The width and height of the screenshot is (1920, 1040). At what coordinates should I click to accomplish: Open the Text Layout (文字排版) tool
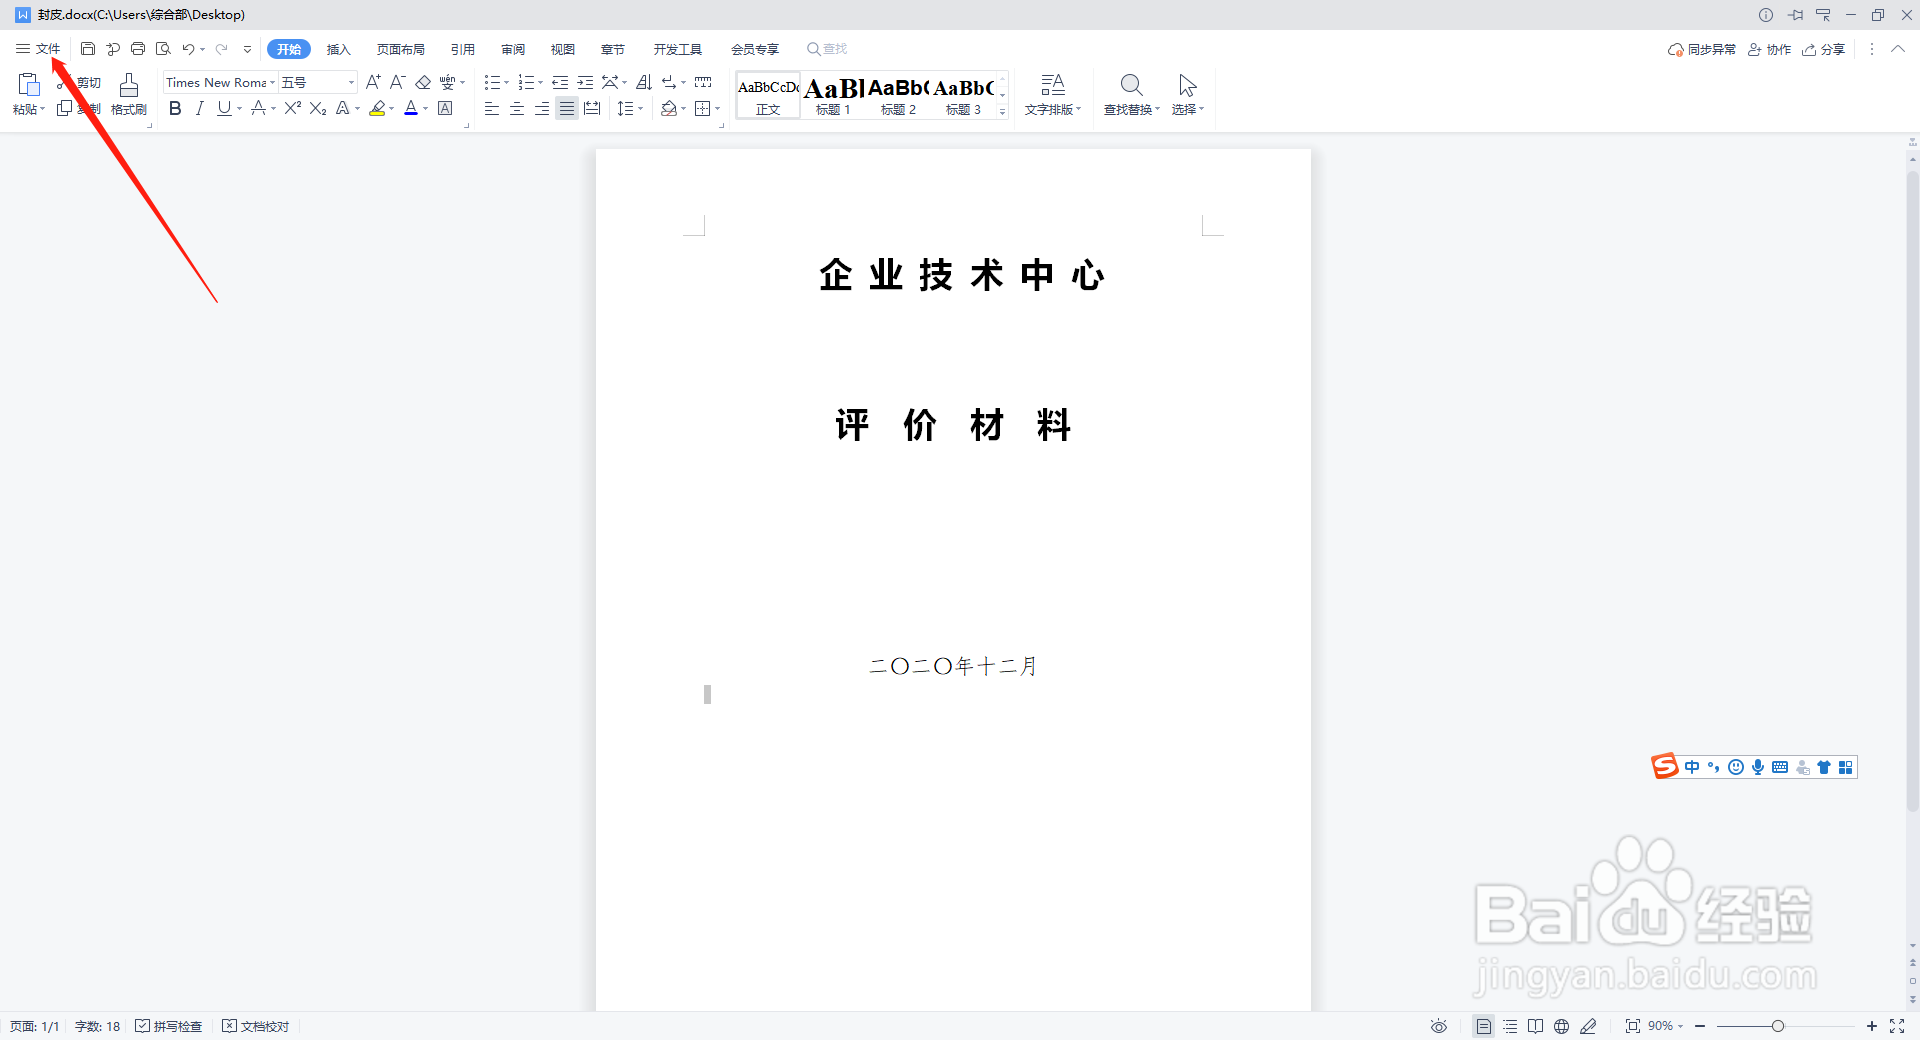1053,95
